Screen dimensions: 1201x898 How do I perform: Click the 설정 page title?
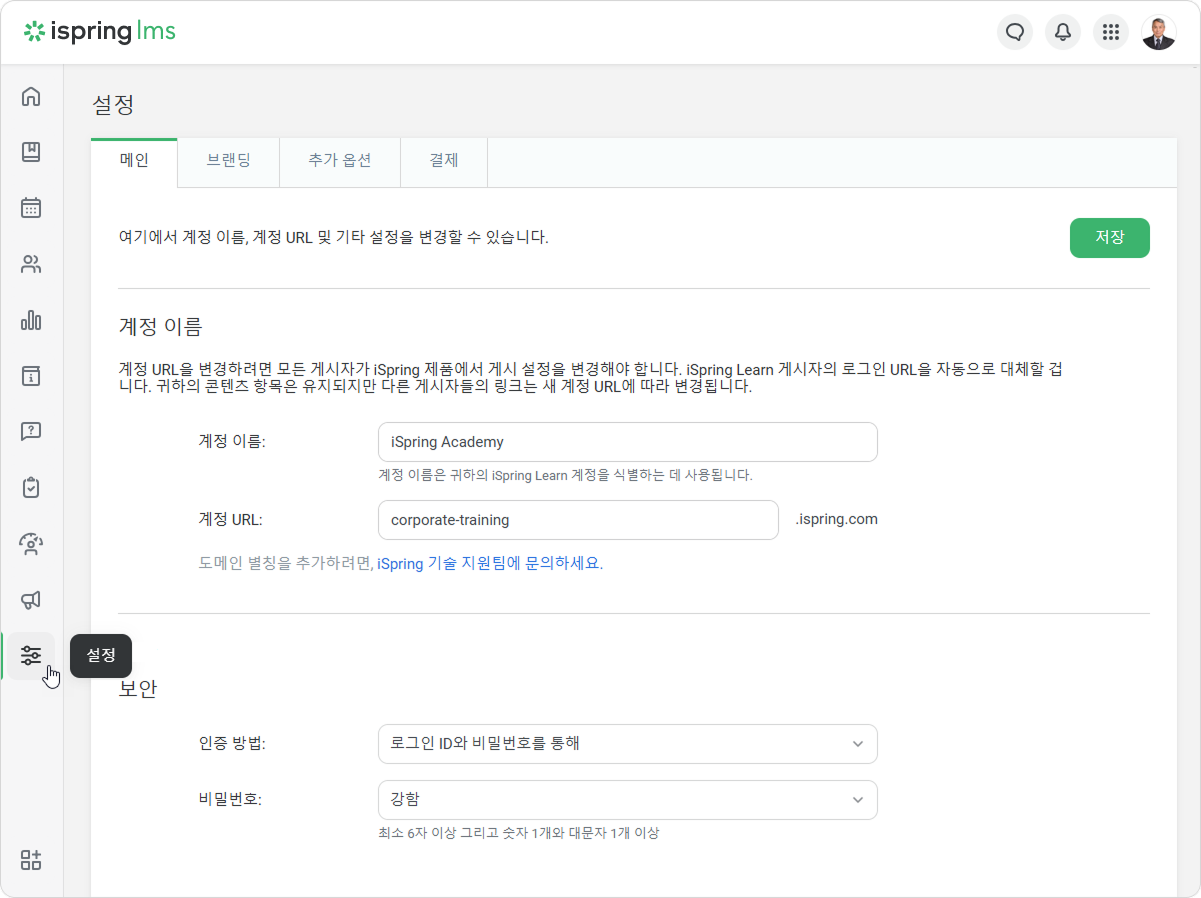coord(113,104)
